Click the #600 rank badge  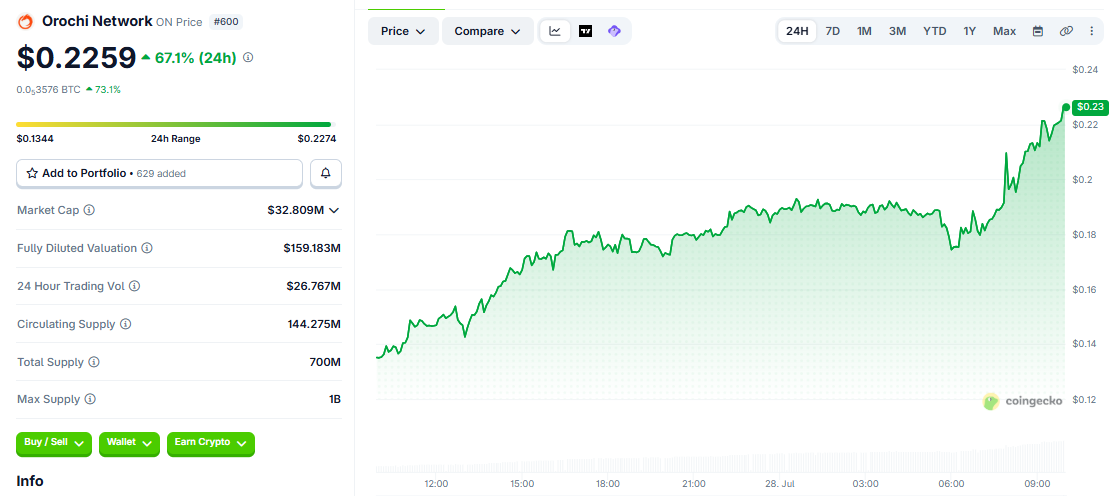[227, 22]
